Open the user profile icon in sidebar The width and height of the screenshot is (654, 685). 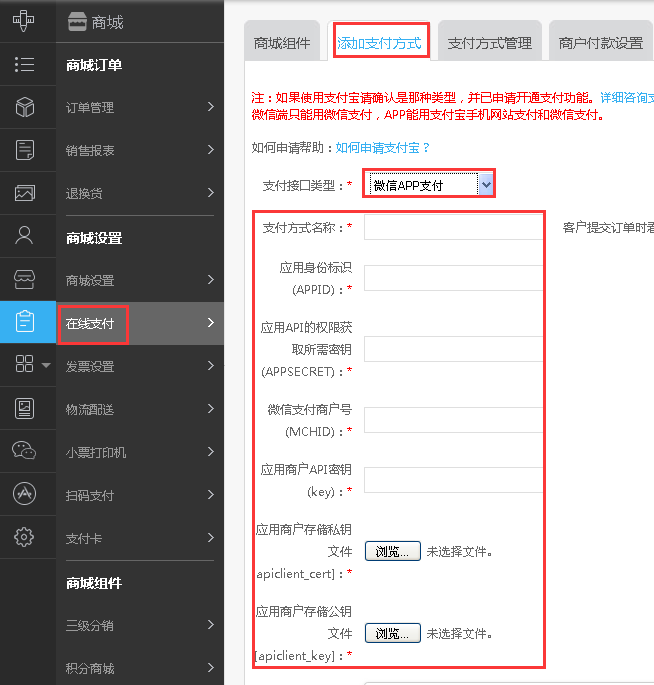(x=24, y=235)
